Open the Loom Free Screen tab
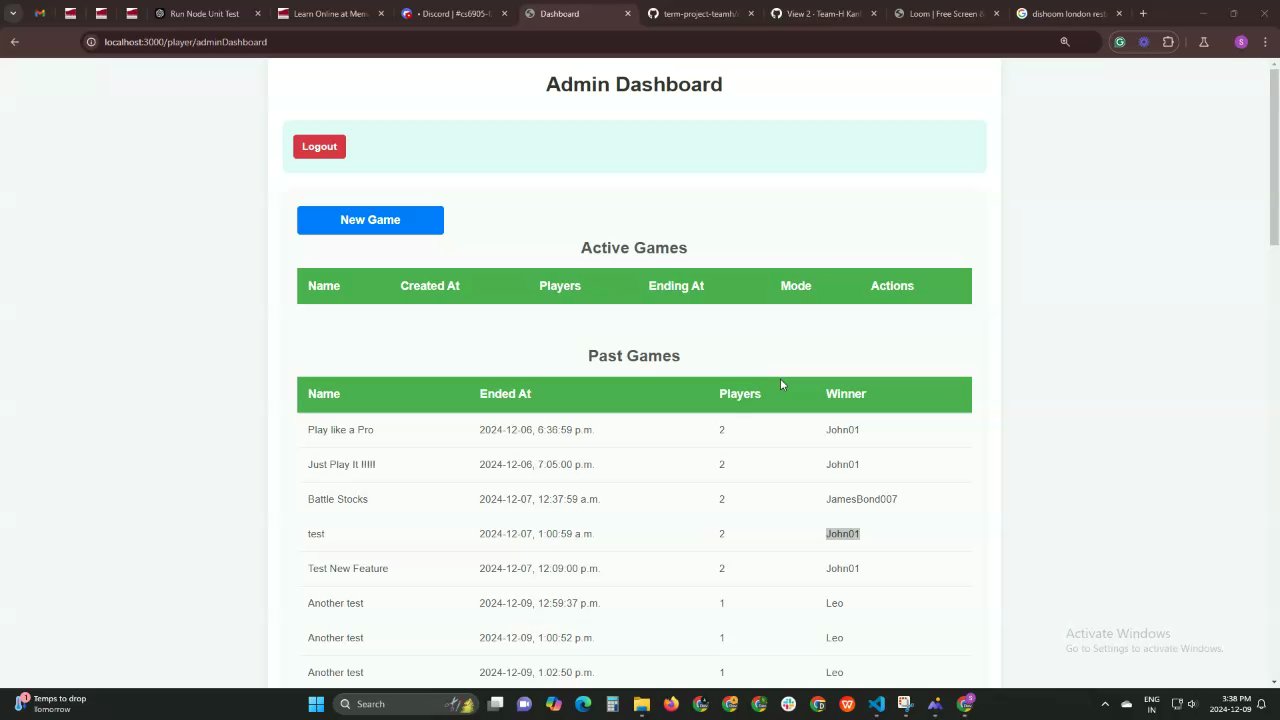The image size is (1280, 720). pyautogui.click(x=946, y=14)
